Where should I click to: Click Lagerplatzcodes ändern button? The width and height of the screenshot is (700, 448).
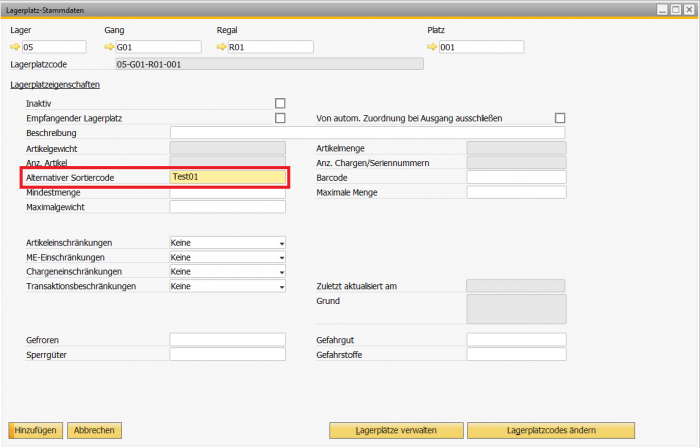[551, 431]
